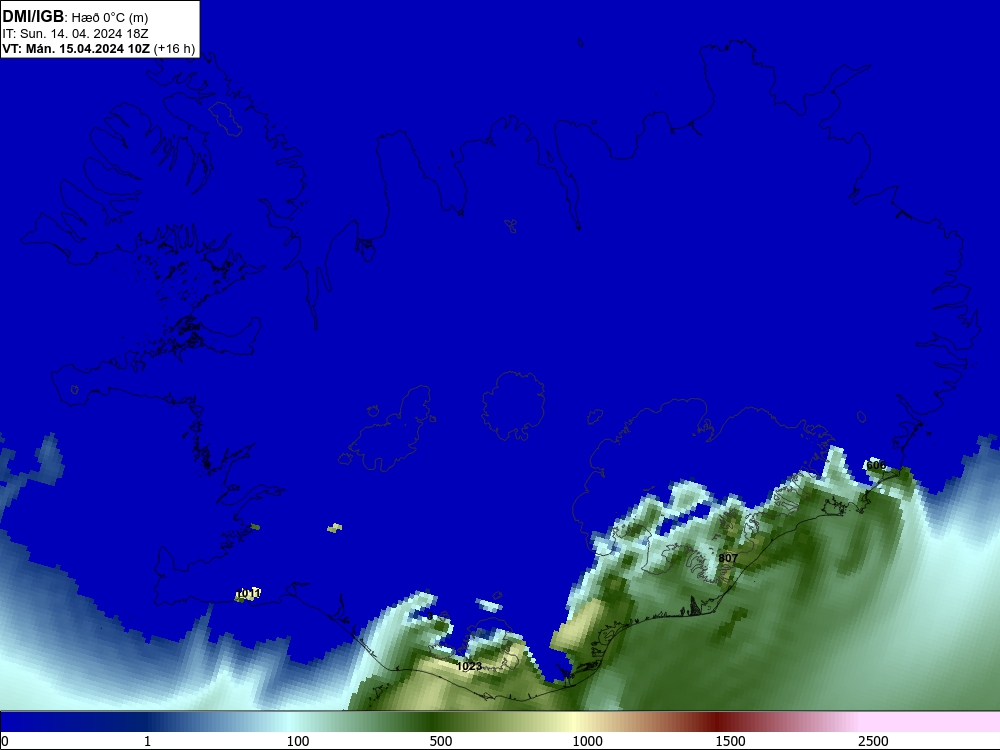Viewport: 1000px width, 750px height.
Task: Click the legend value '2500'
Action: [x=873, y=741]
